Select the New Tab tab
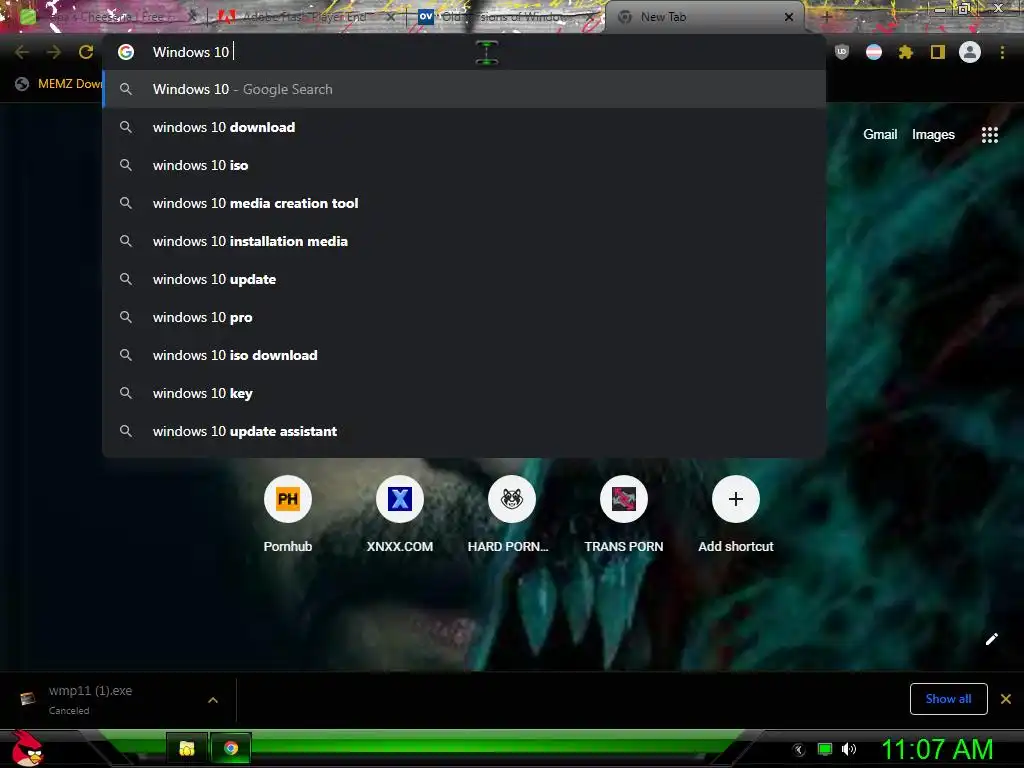 pos(702,17)
